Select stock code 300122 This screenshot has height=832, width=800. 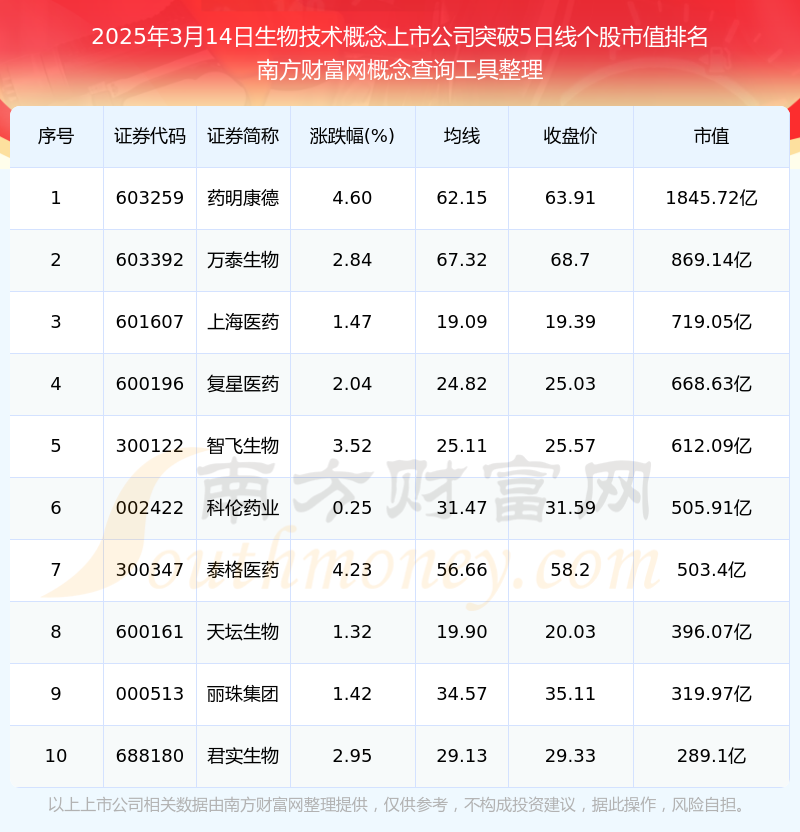coord(150,446)
